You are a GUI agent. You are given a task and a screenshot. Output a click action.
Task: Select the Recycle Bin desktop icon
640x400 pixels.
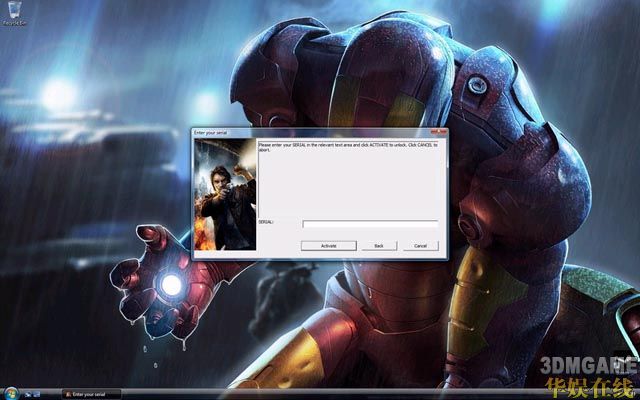click(x=14, y=13)
